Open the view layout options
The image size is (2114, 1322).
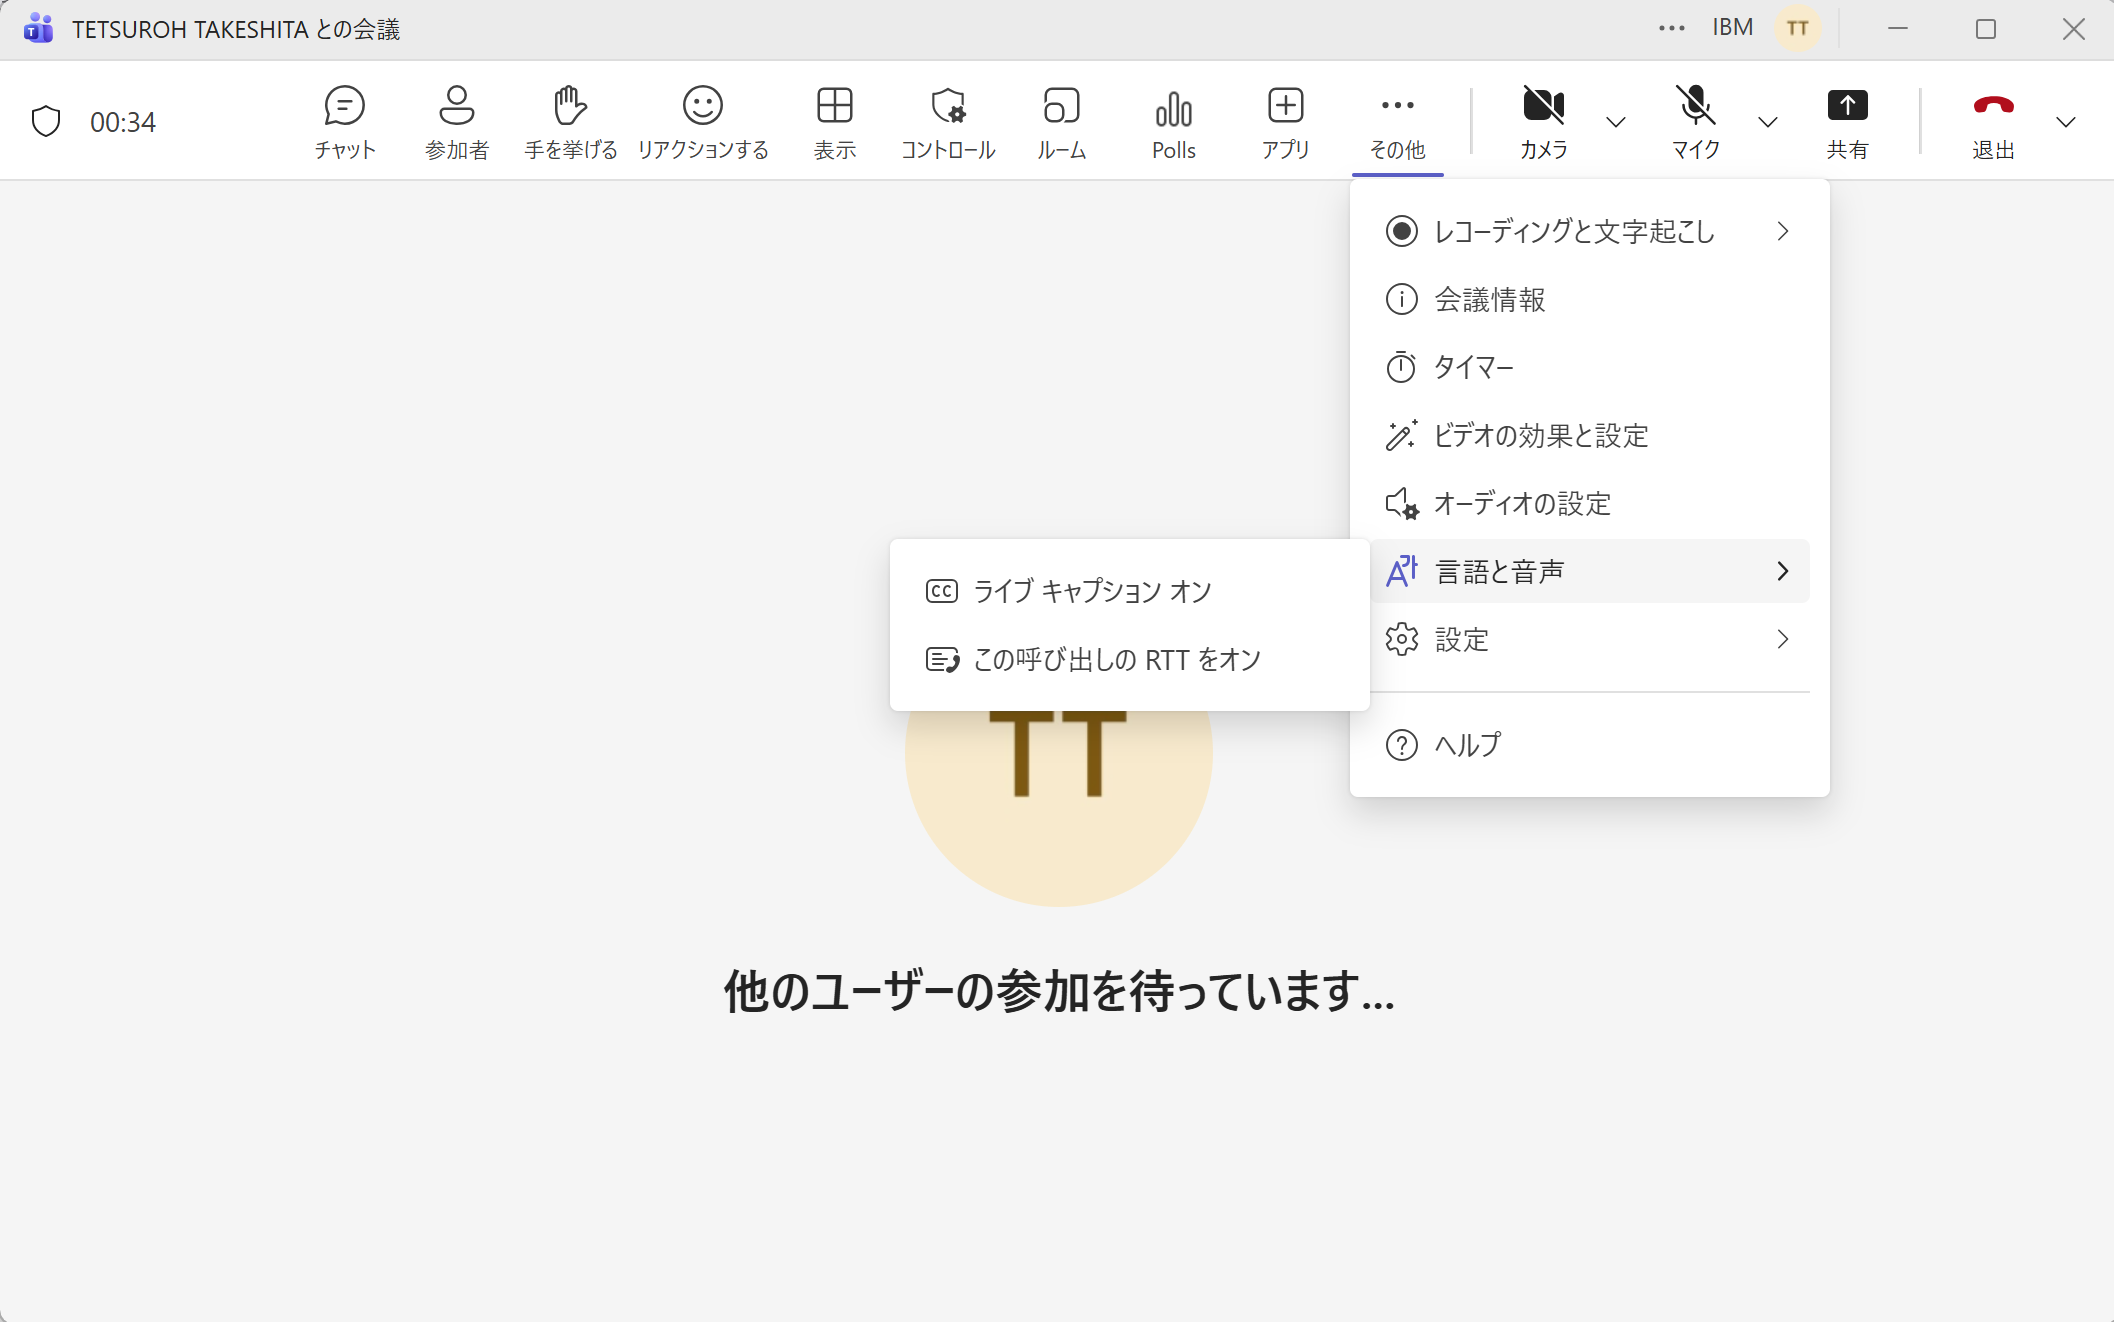click(x=835, y=120)
